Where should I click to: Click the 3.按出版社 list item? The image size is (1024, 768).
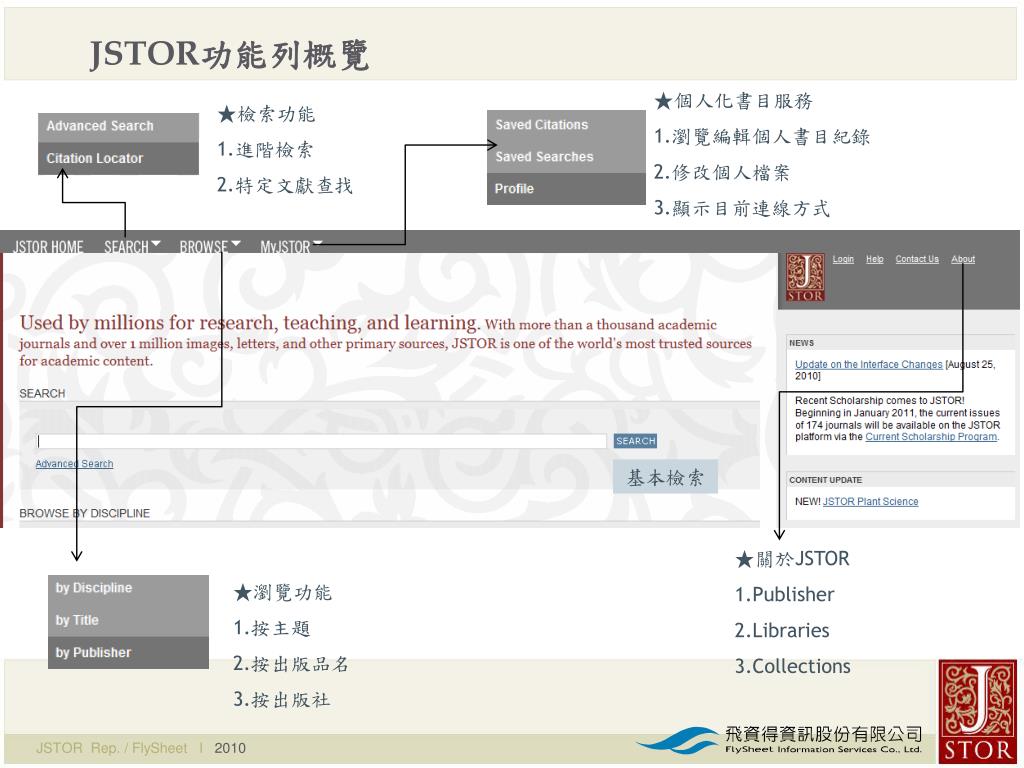click(281, 700)
